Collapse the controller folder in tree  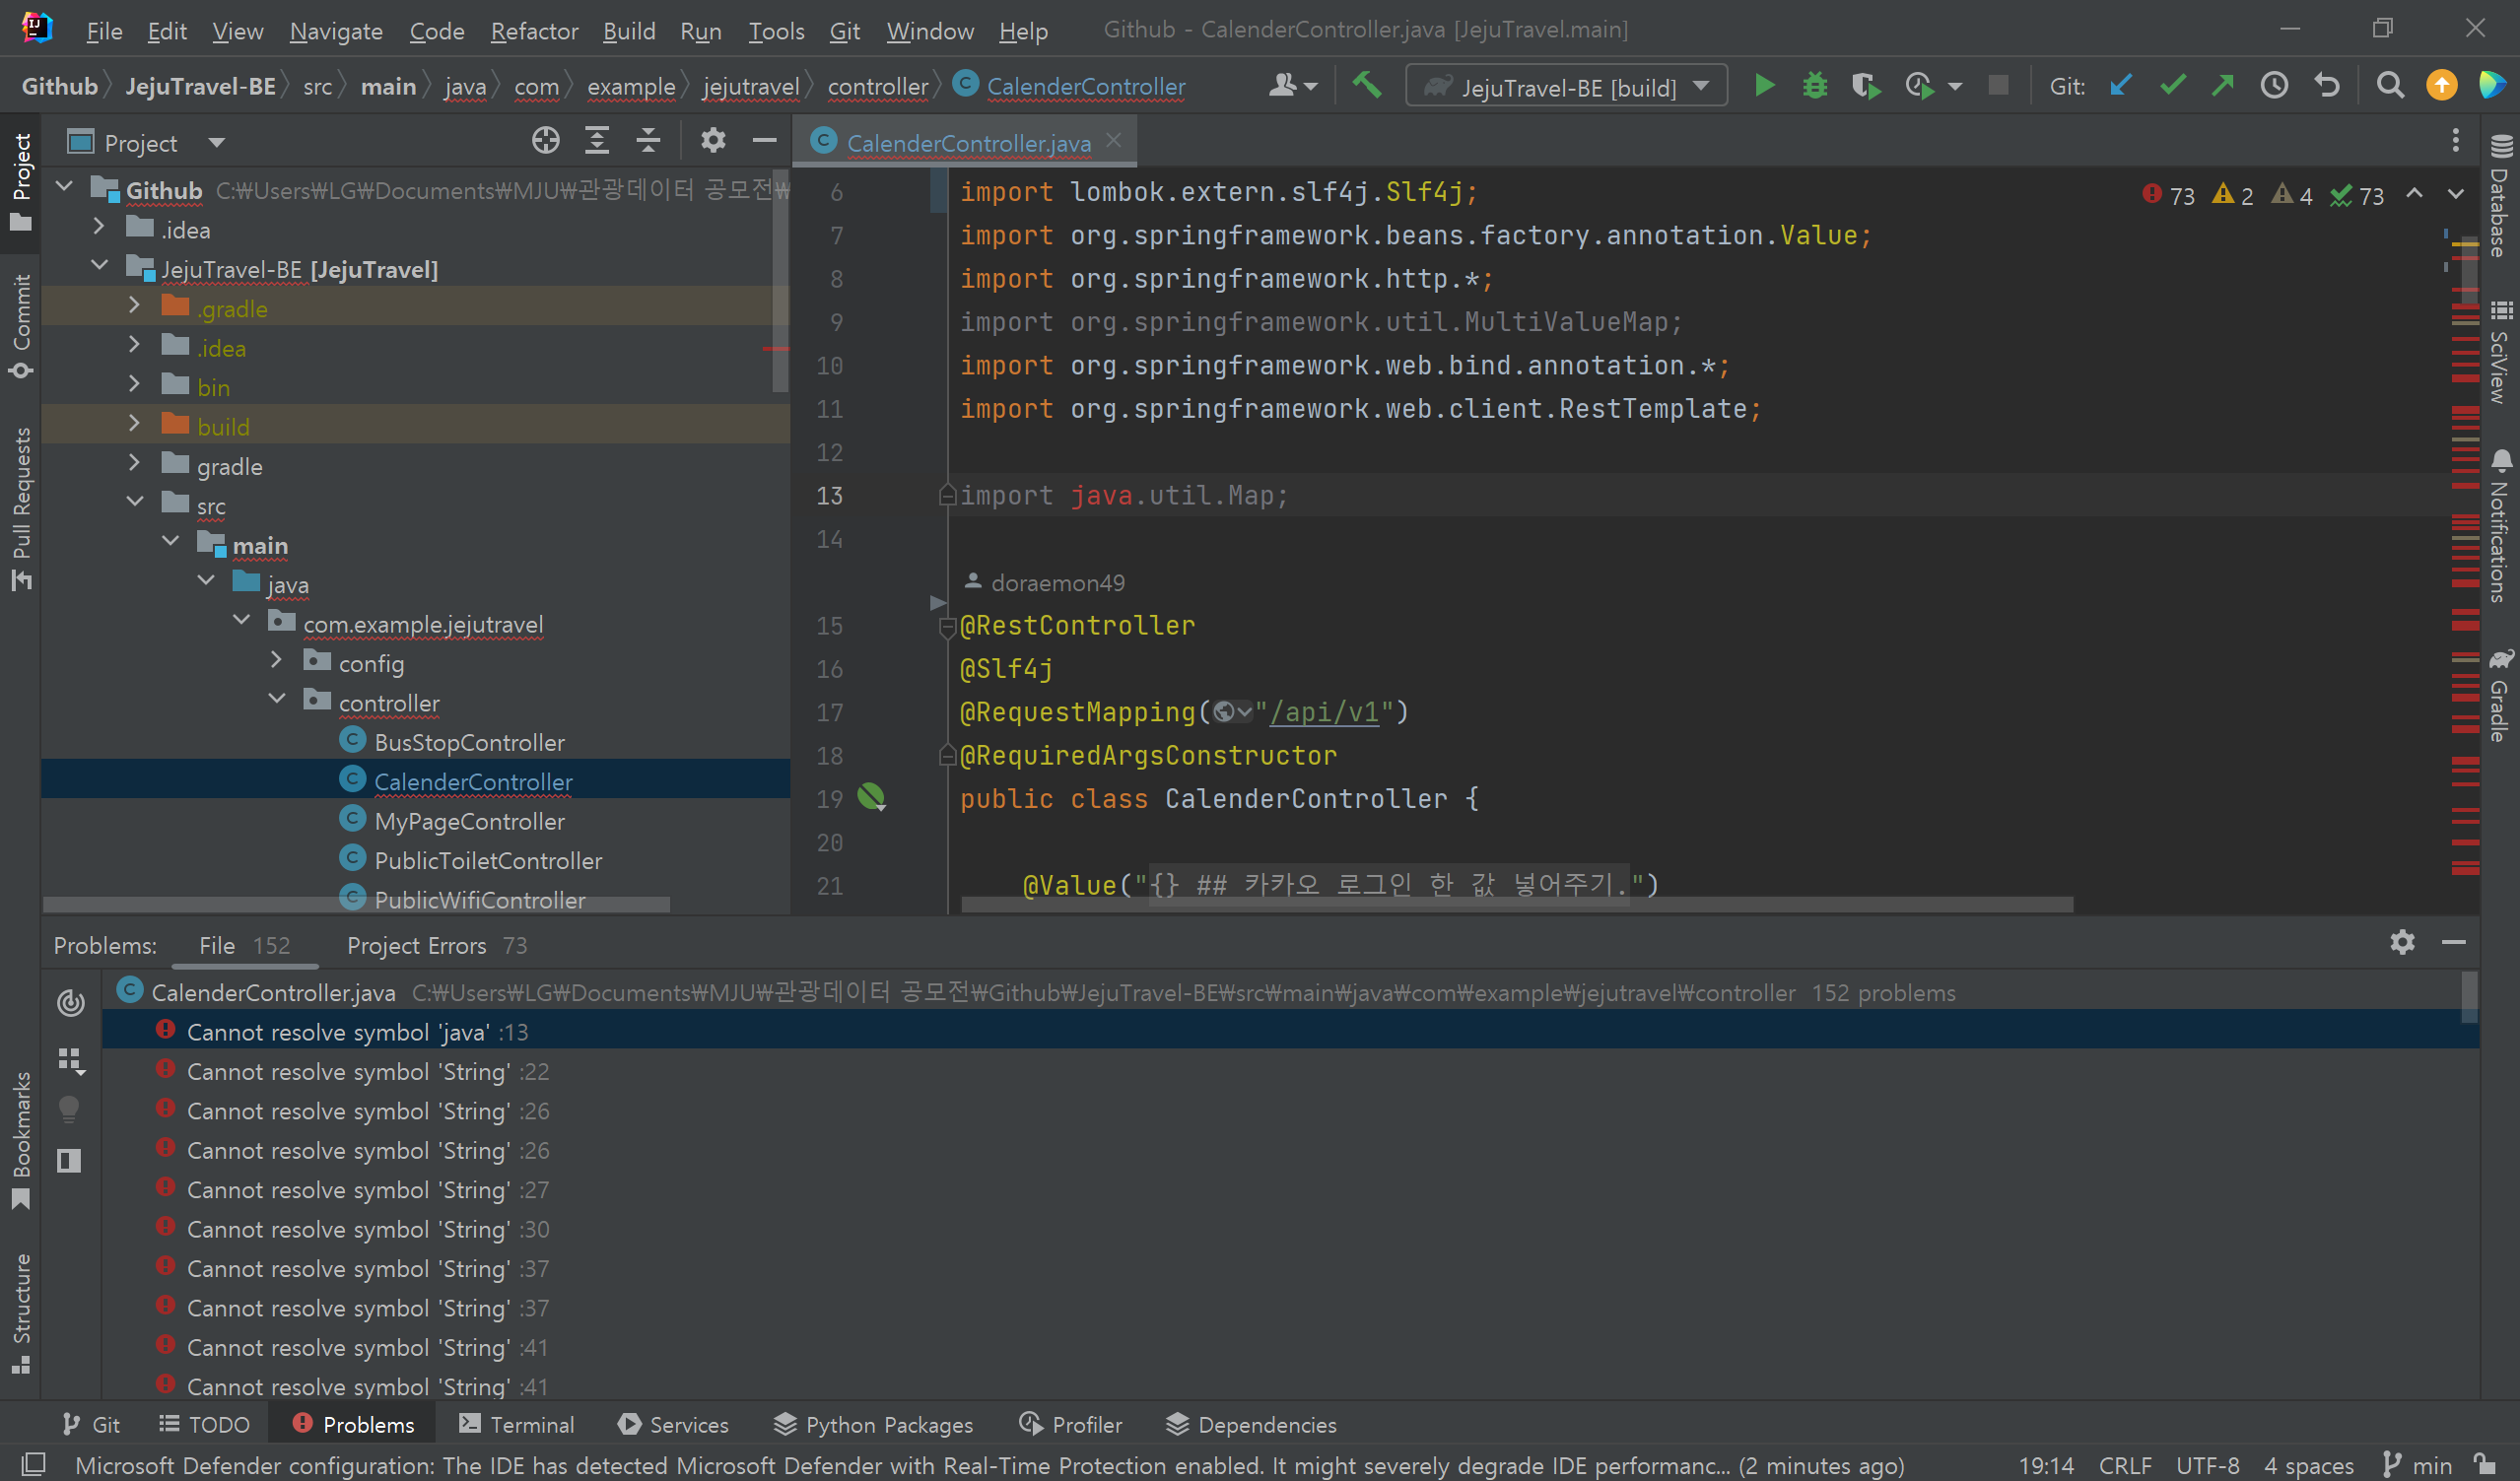pyautogui.click(x=277, y=701)
